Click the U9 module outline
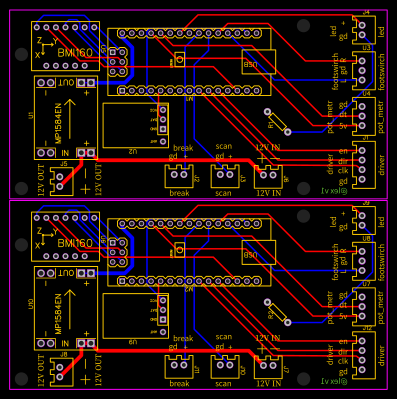The image size is (397, 399). [136, 316]
